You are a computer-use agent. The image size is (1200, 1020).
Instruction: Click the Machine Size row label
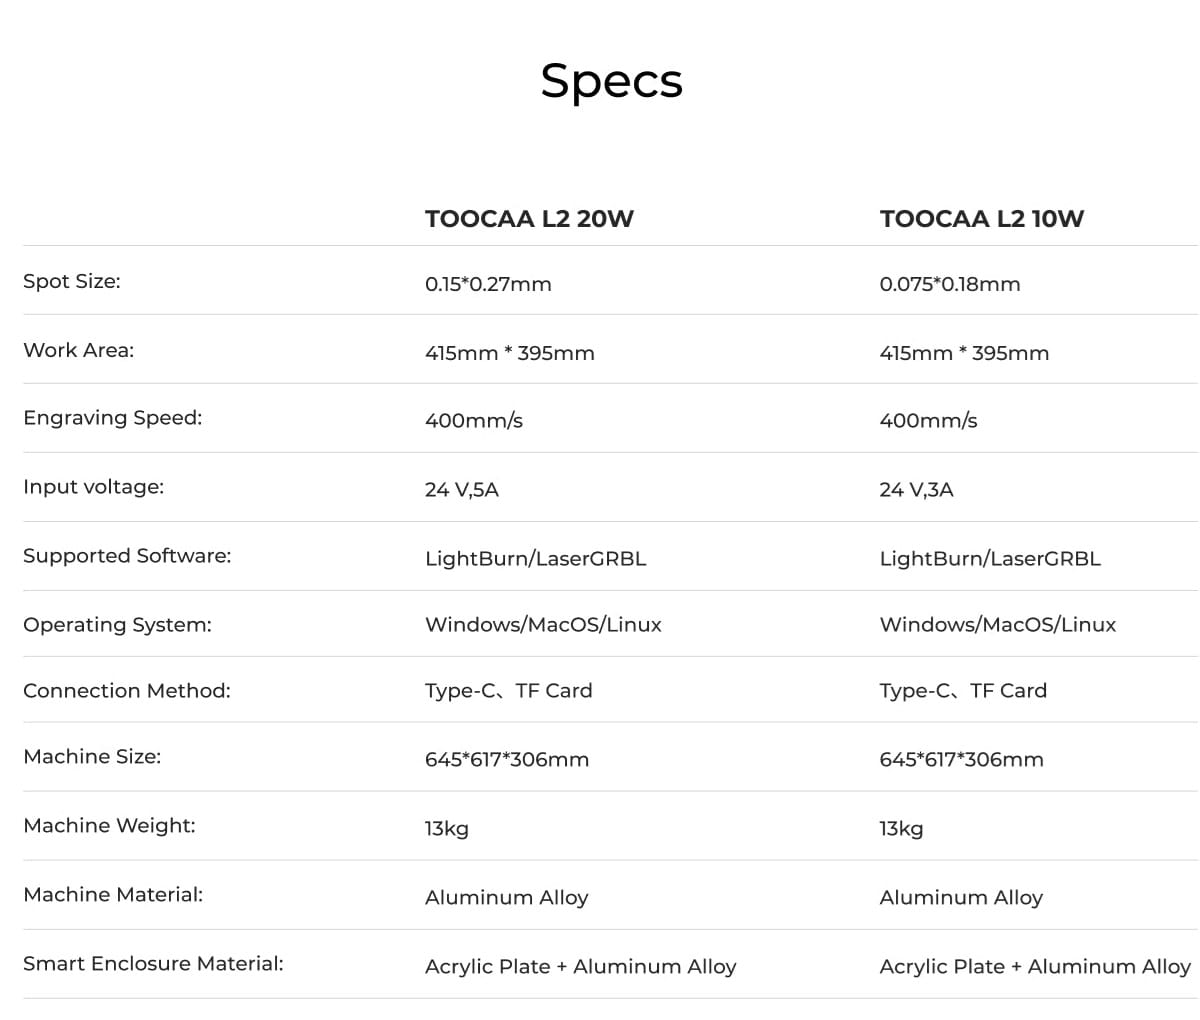click(x=92, y=757)
